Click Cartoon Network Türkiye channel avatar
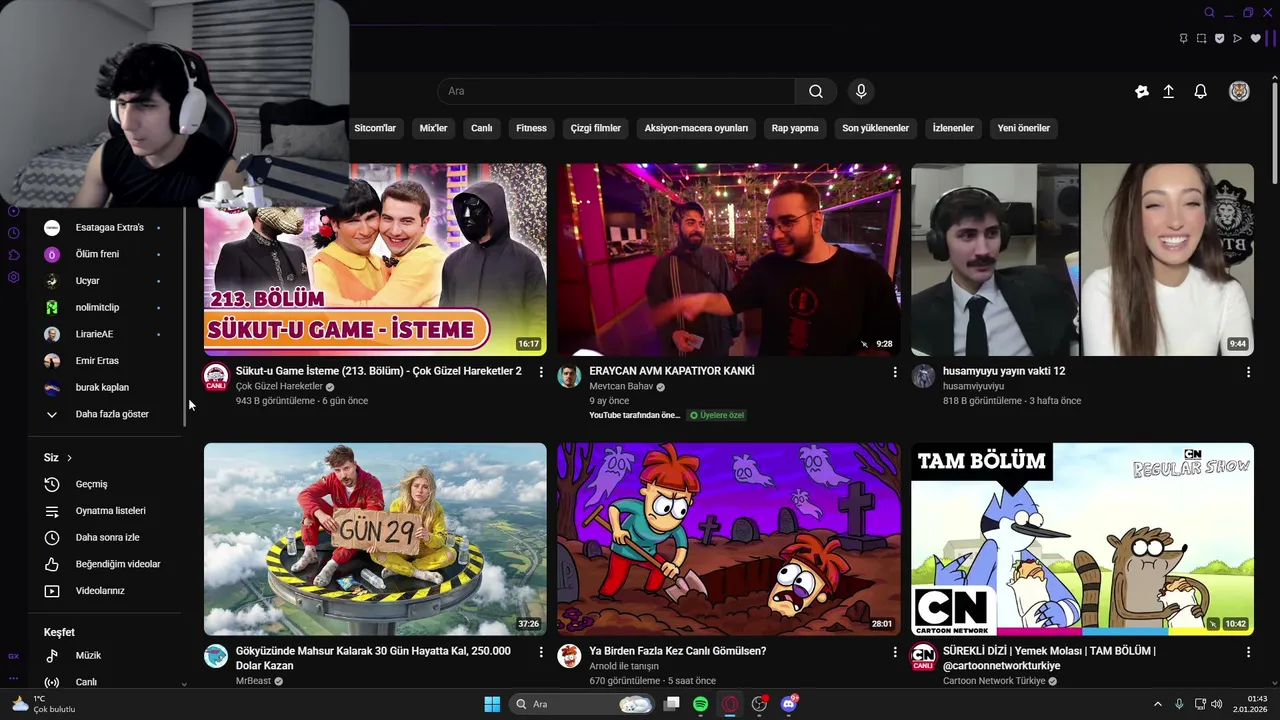The image size is (1280, 720). pos(923,656)
